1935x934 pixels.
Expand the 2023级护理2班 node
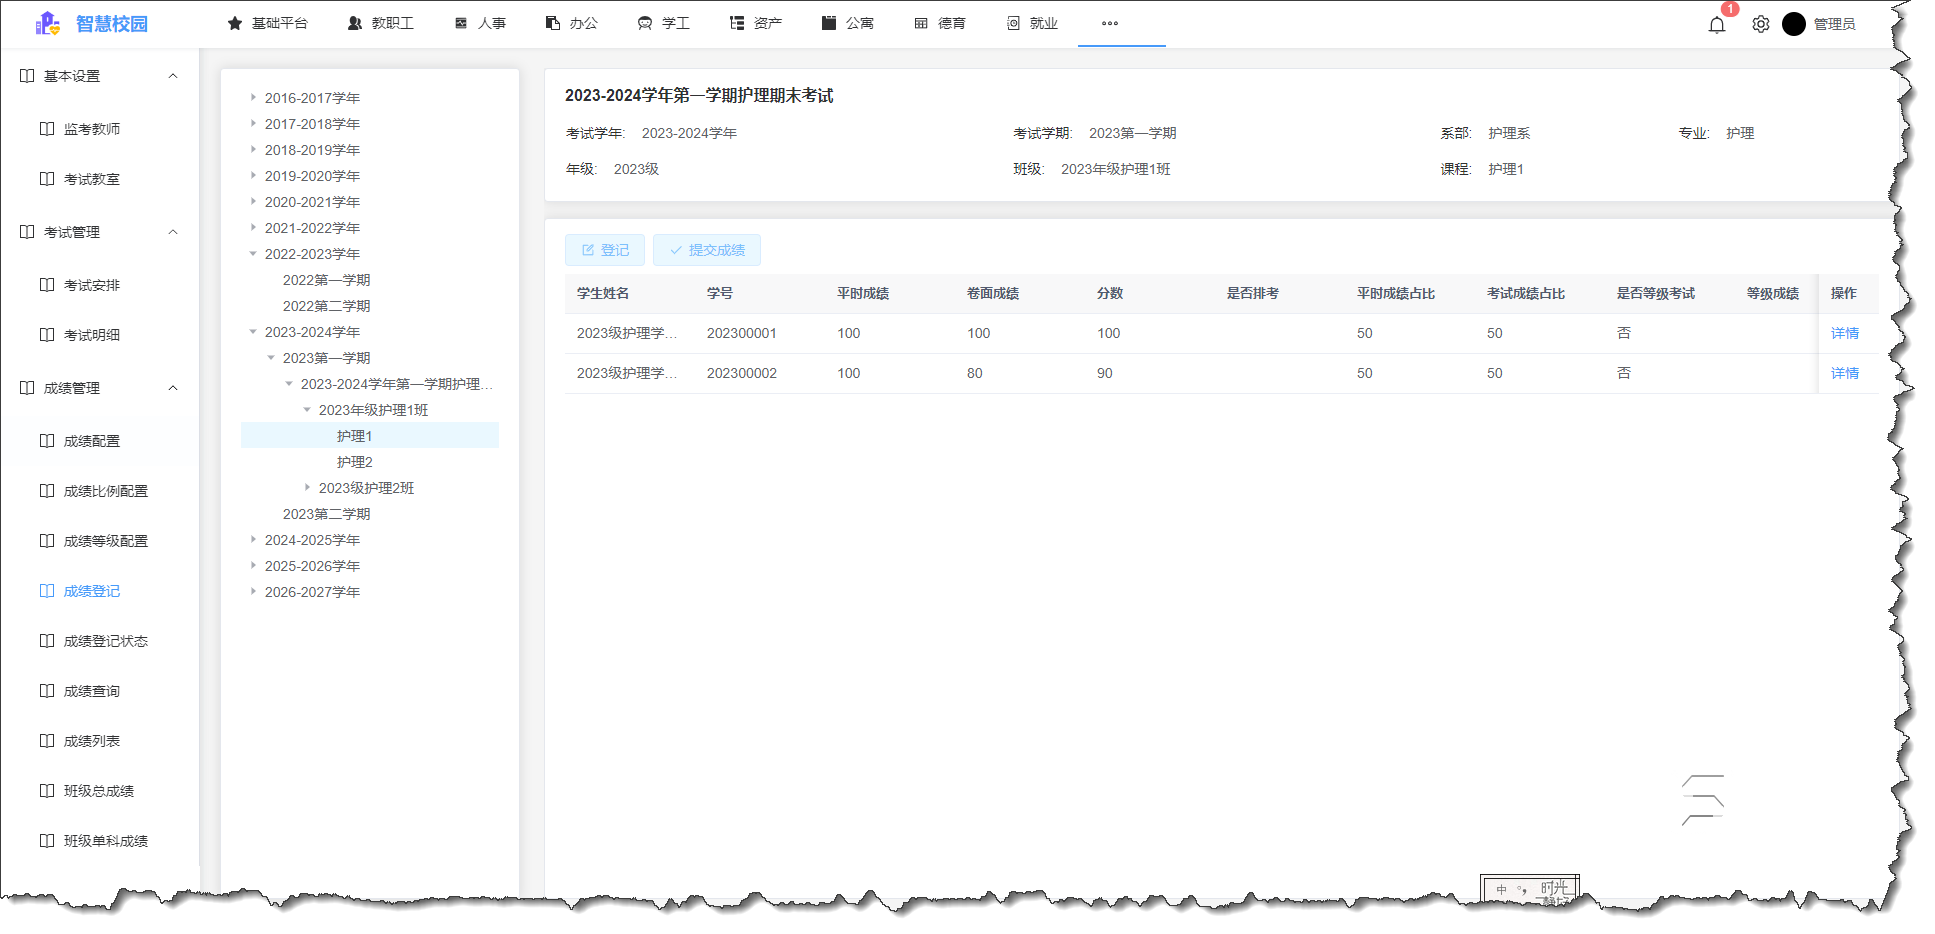click(x=307, y=488)
